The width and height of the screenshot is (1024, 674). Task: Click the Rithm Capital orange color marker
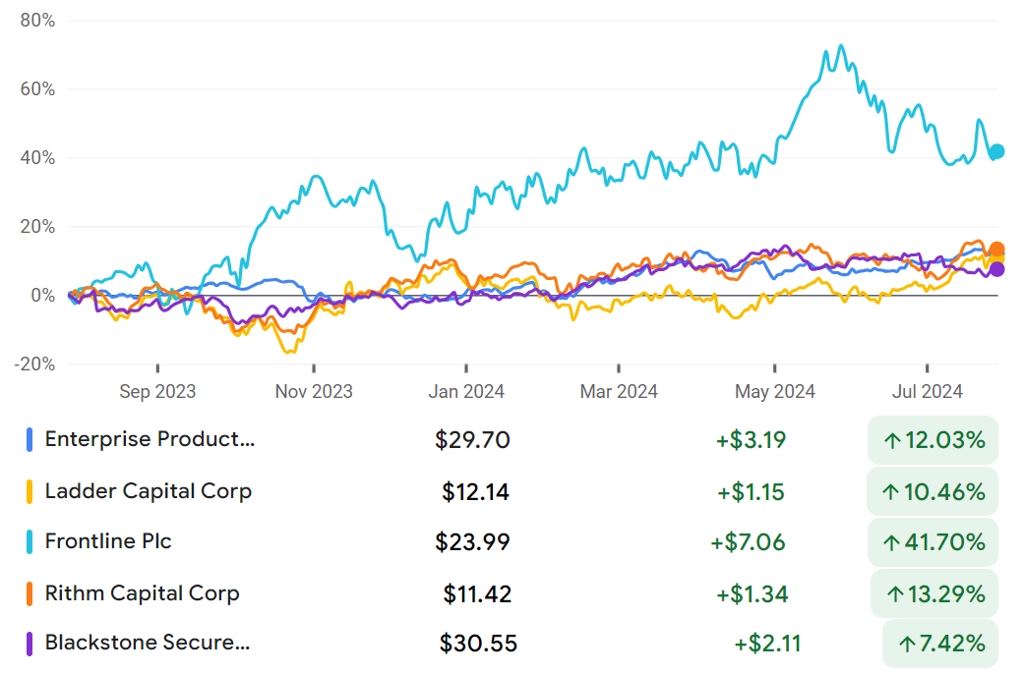29,594
